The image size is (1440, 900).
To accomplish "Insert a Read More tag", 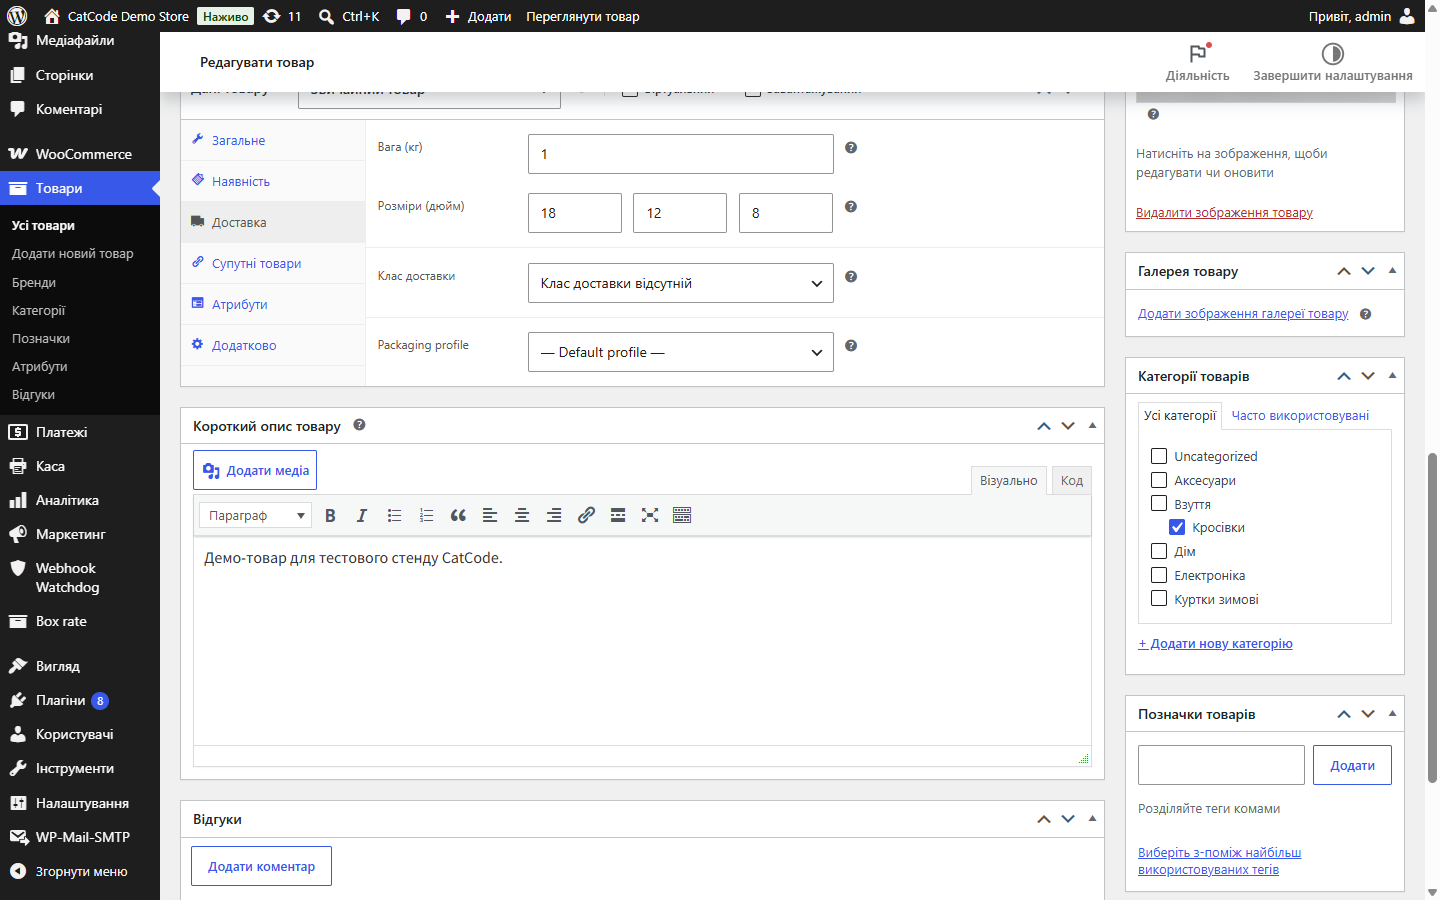I will [x=618, y=515].
